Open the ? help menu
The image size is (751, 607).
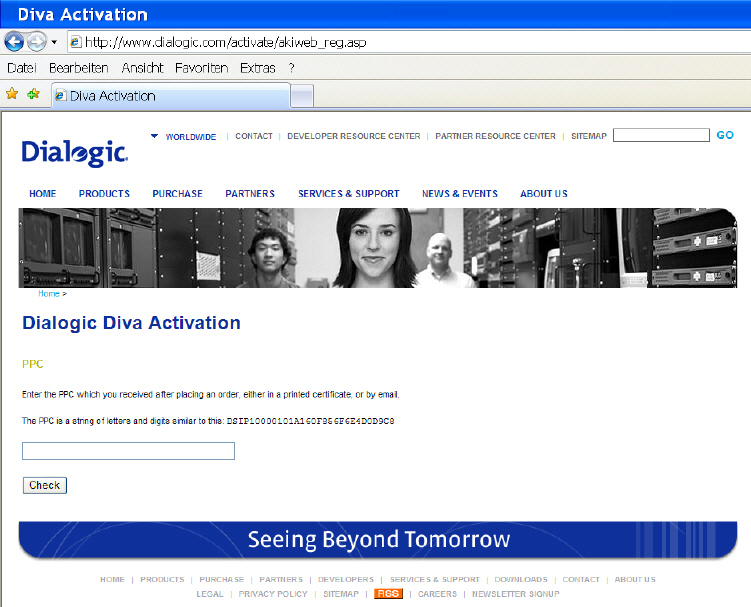click(291, 68)
